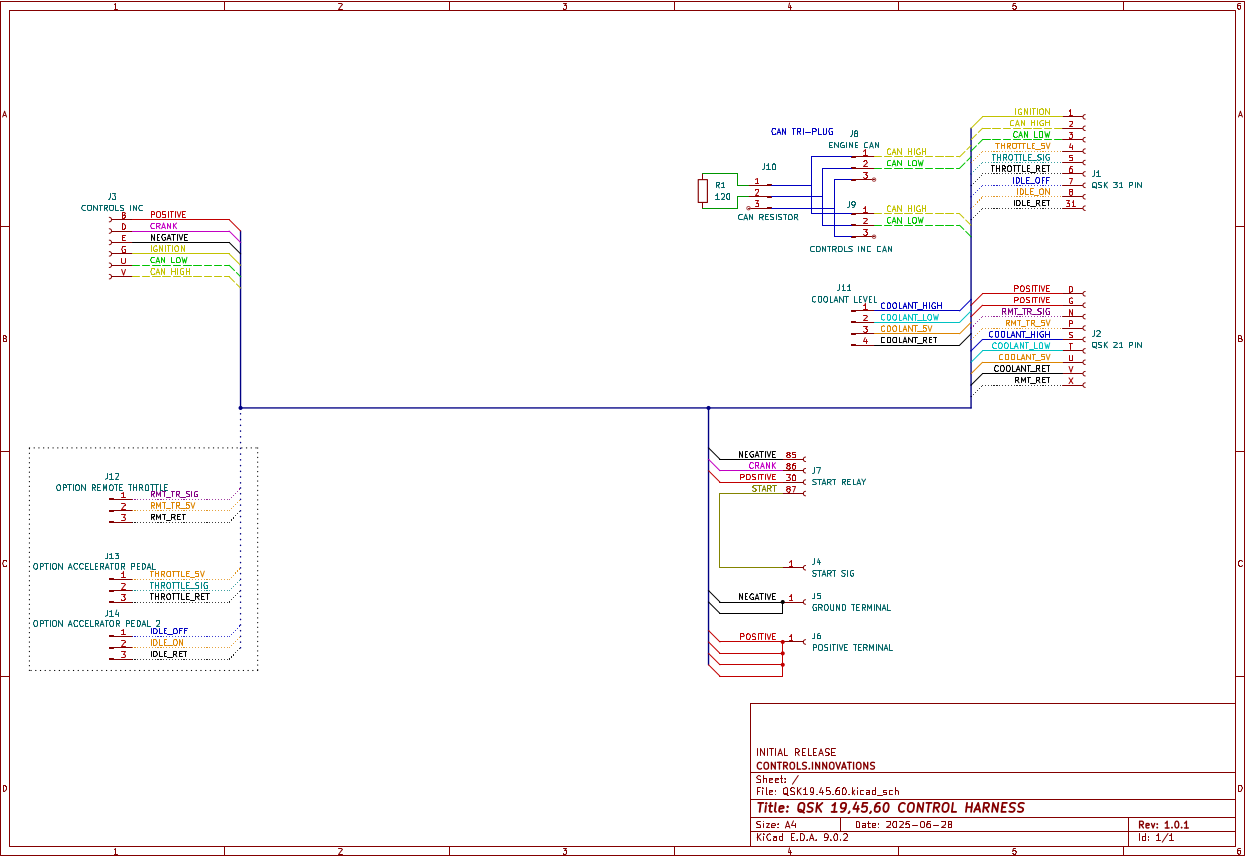Viewport: 1246px width, 857px height.
Task: Select the CRANK wire label on J3
Action: click(163, 226)
